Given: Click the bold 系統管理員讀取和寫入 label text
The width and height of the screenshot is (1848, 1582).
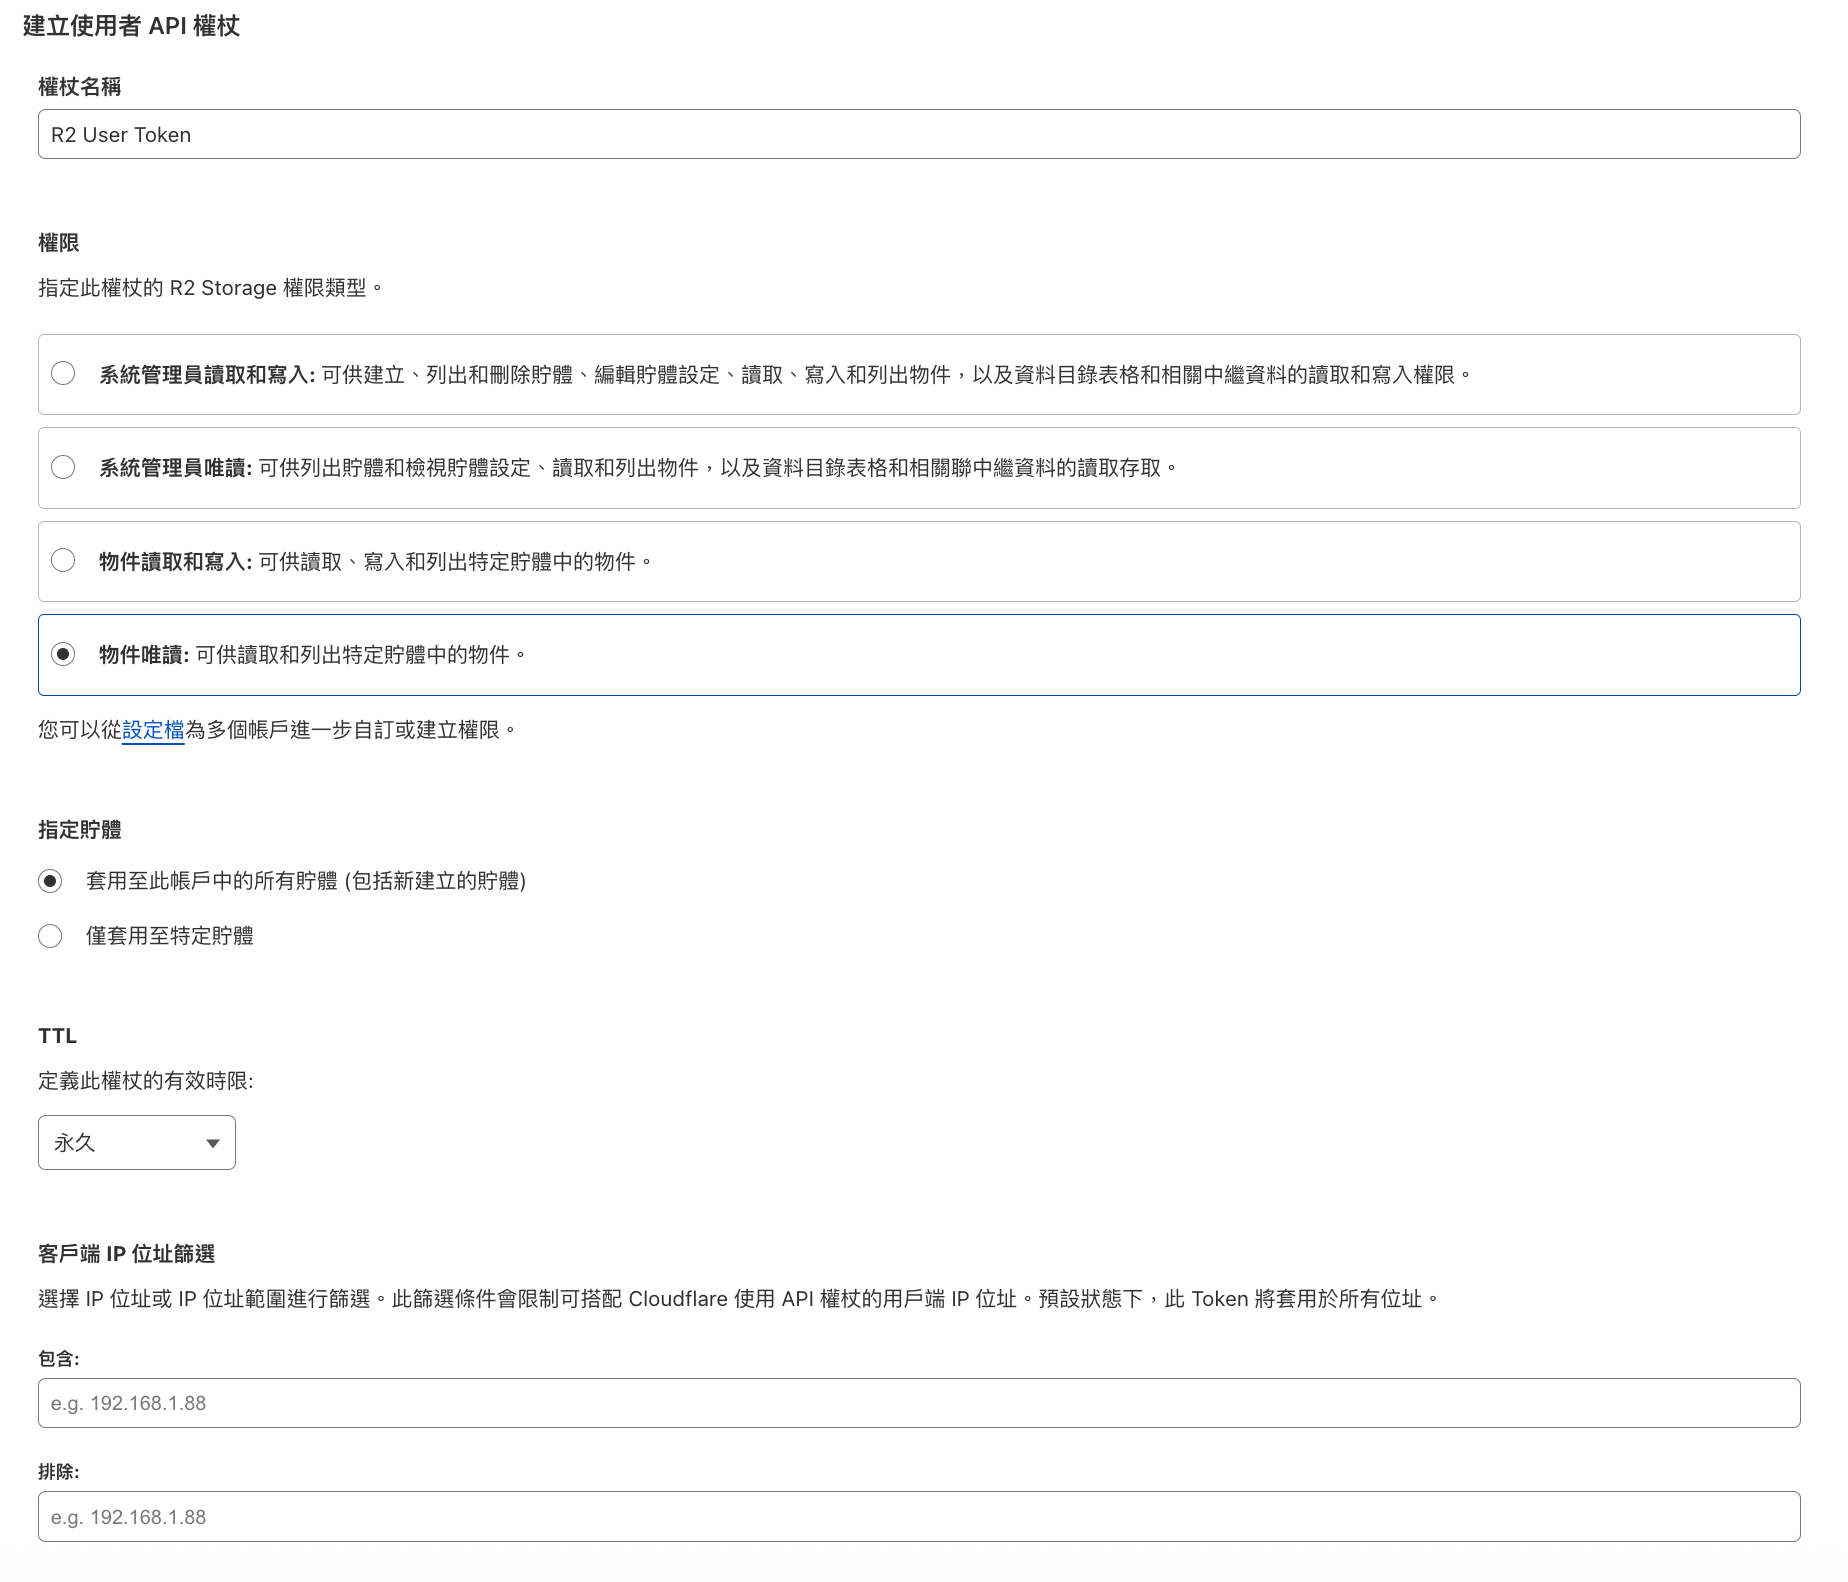Looking at the screenshot, I should click(x=206, y=375).
